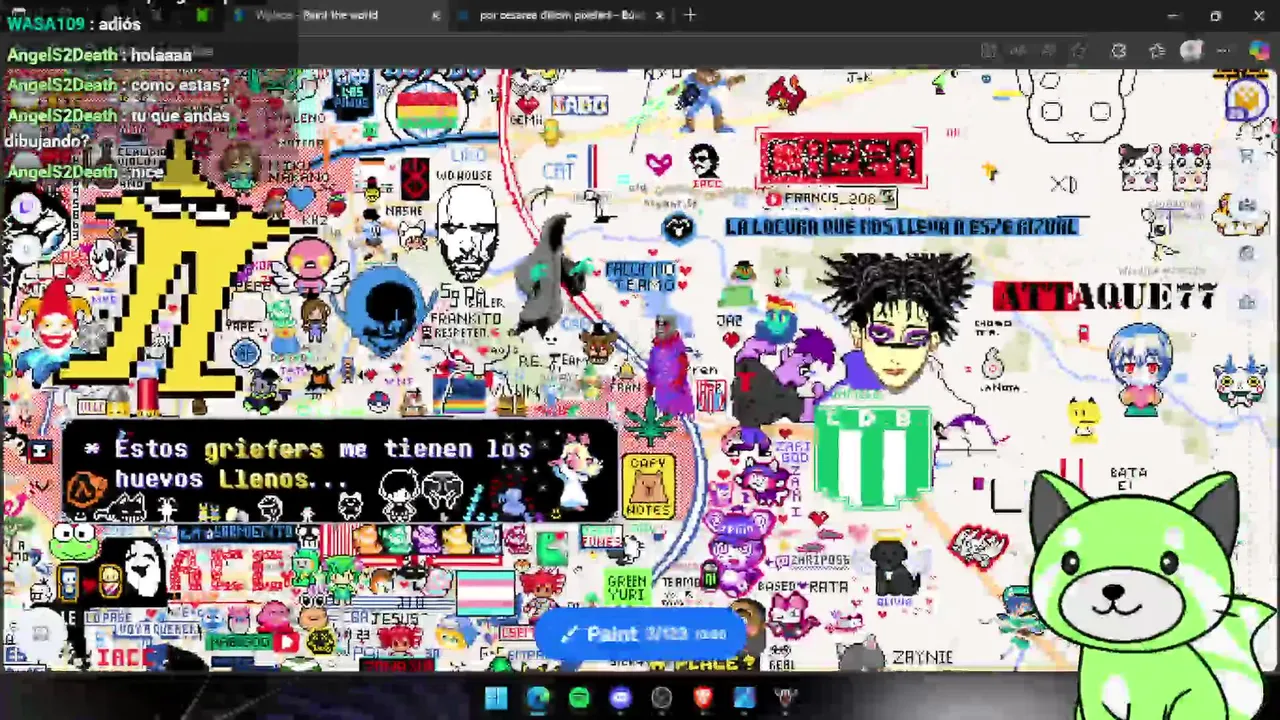The height and width of the screenshot is (720, 1280).
Task: Open the browser Favorites star icon
Action: coord(1156,51)
